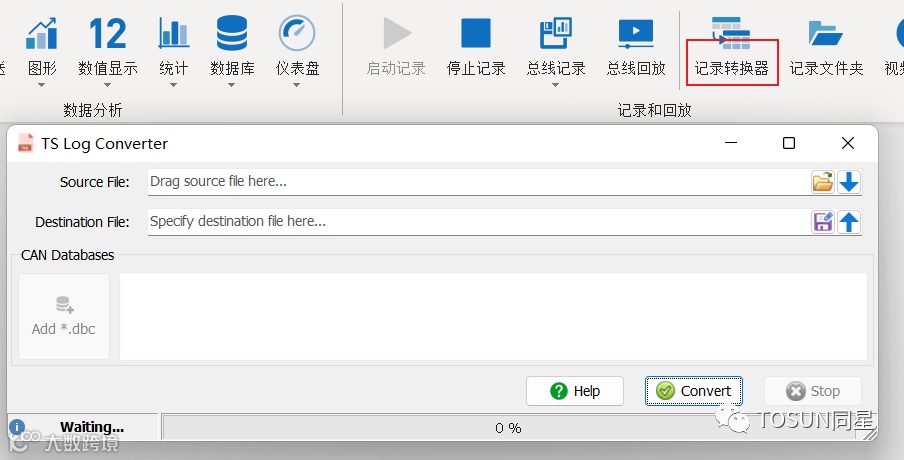The height and width of the screenshot is (460, 904).
Task: Click the disabled Stop button
Action: pos(813,391)
